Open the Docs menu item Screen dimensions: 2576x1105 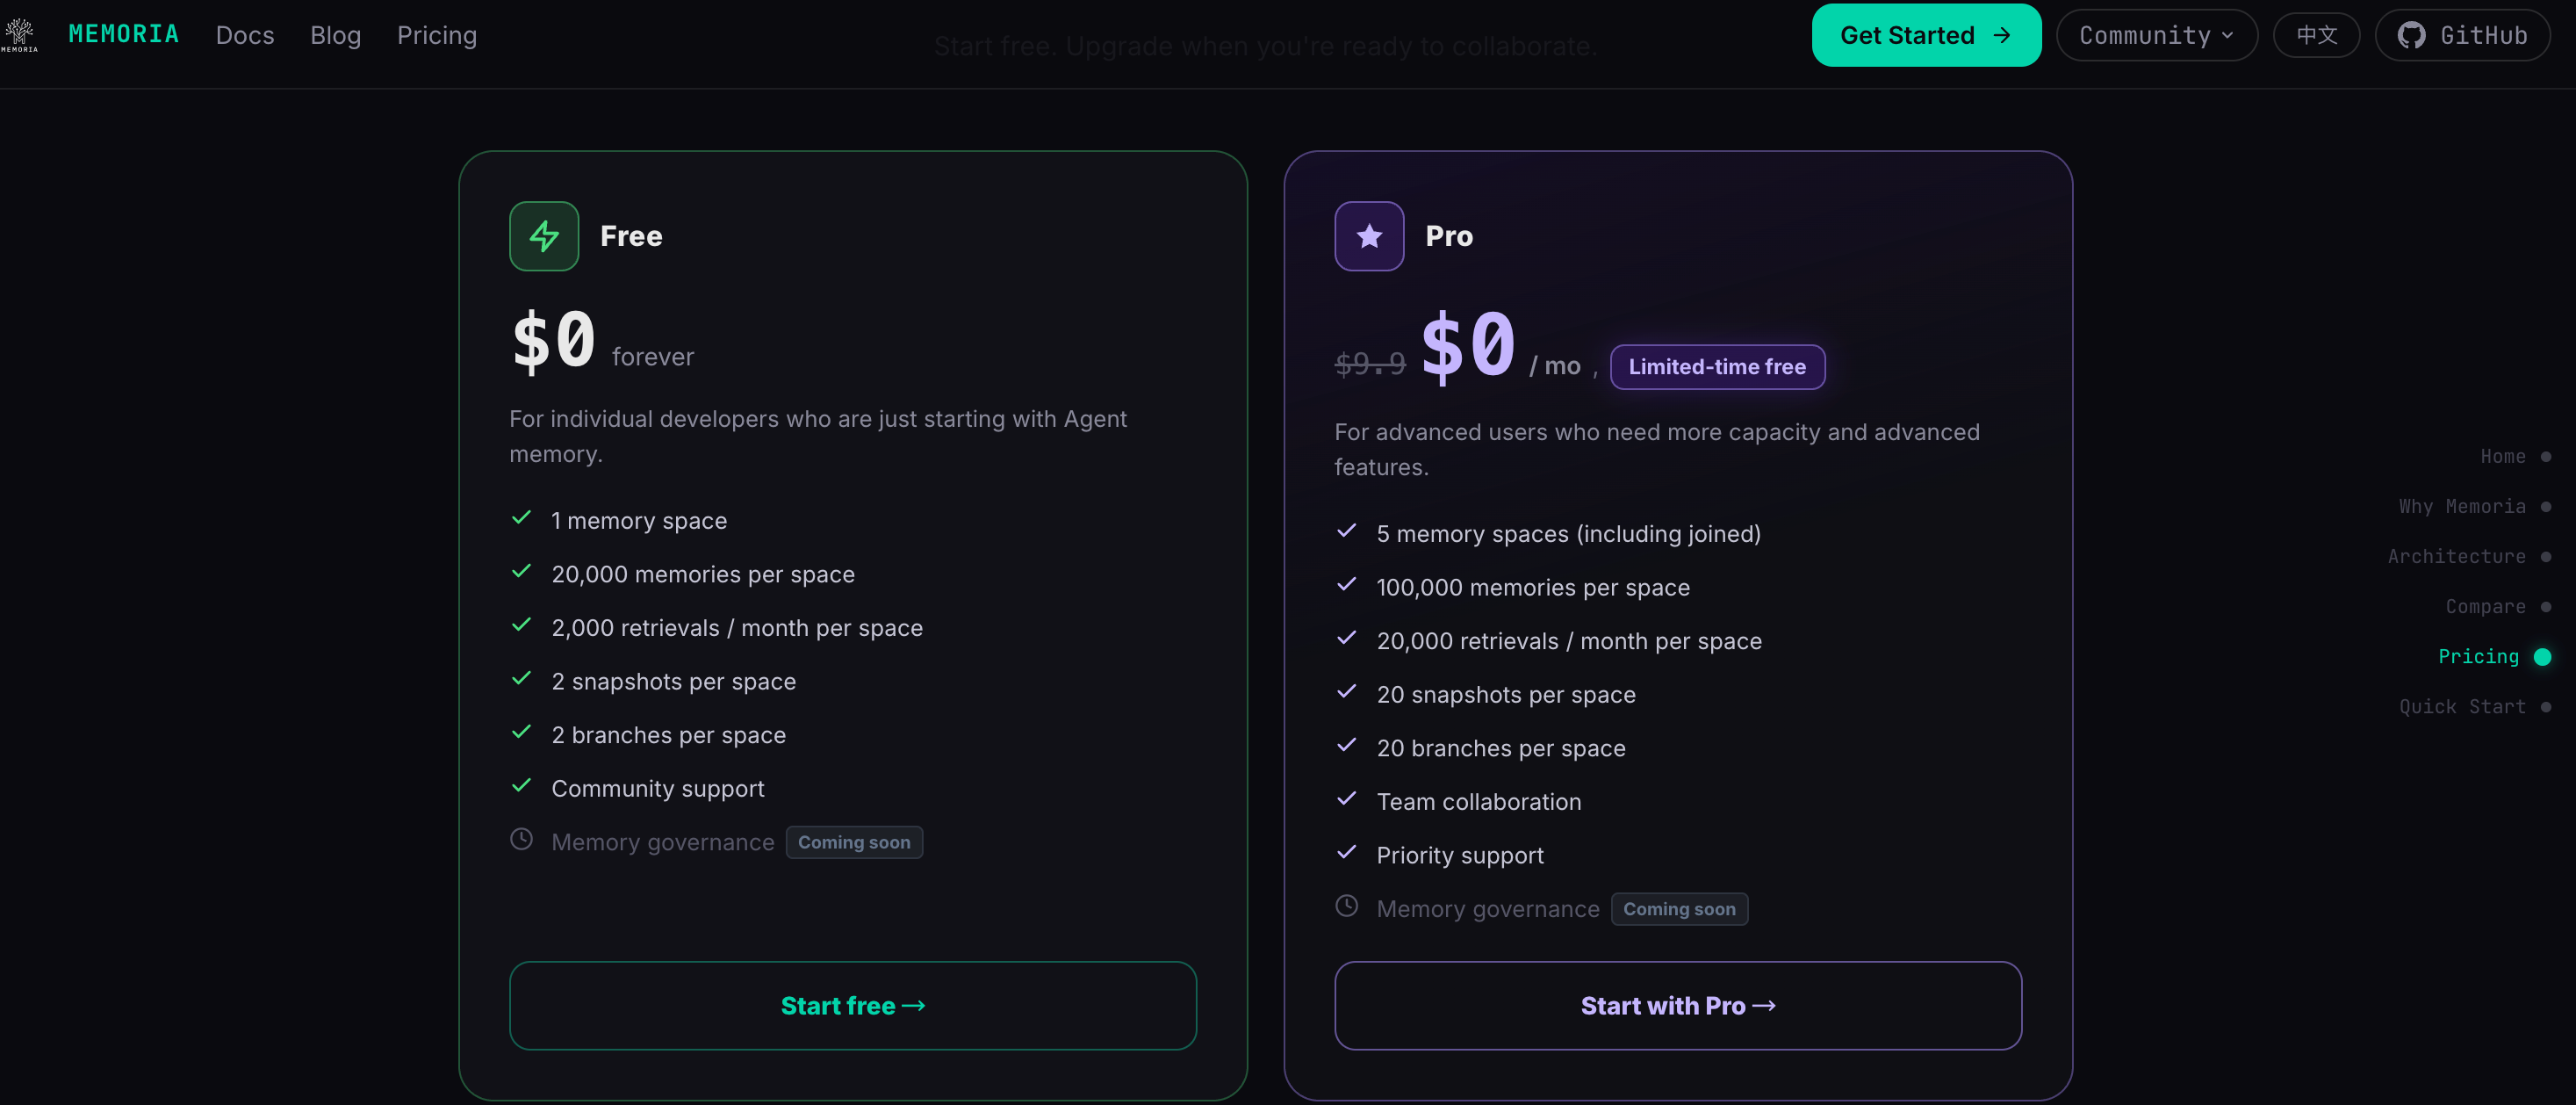click(245, 36)
